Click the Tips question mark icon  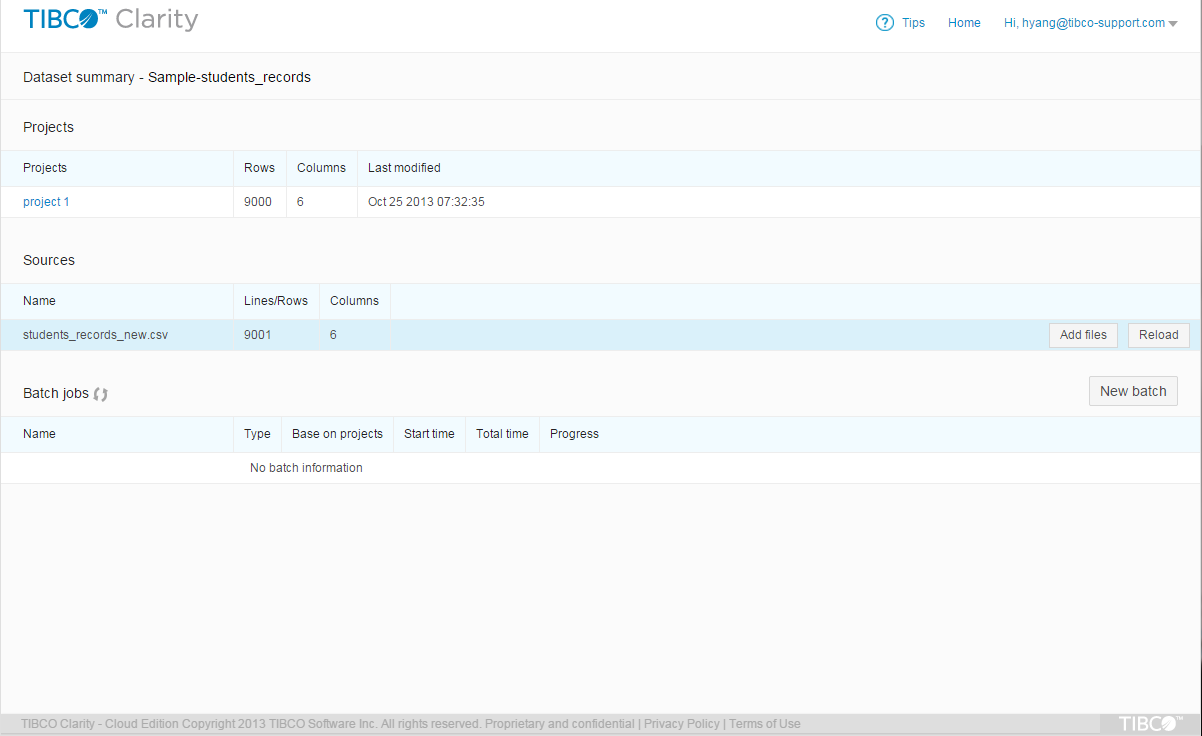click(884, 23)
